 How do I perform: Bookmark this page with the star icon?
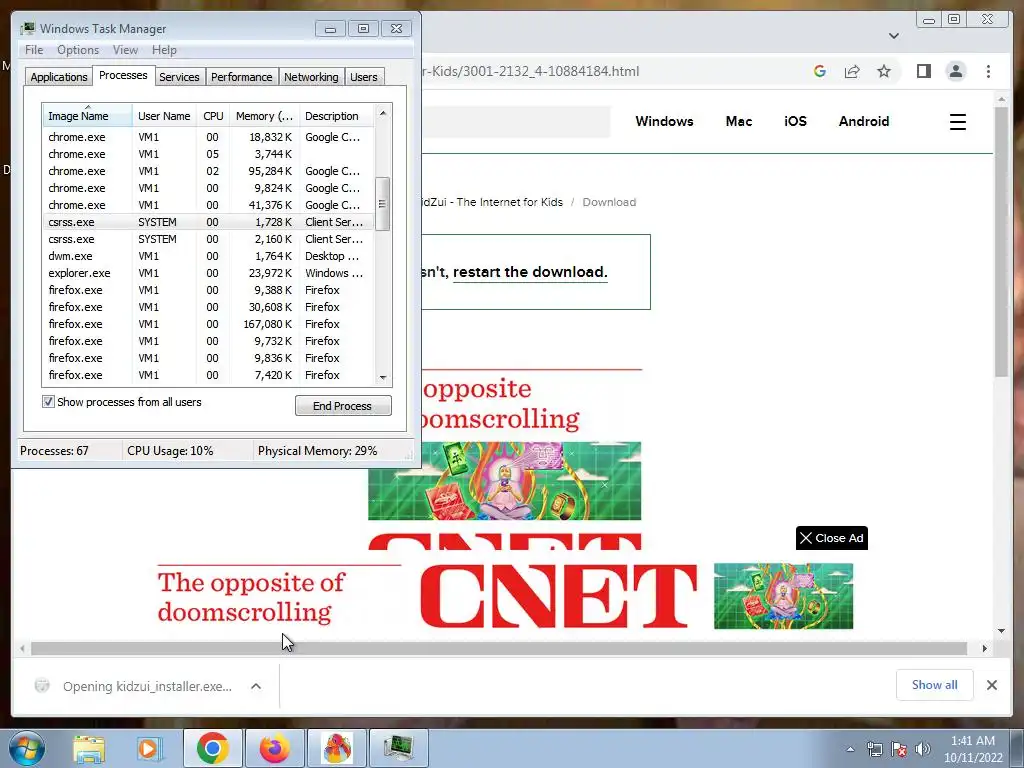tap(884, 71)
